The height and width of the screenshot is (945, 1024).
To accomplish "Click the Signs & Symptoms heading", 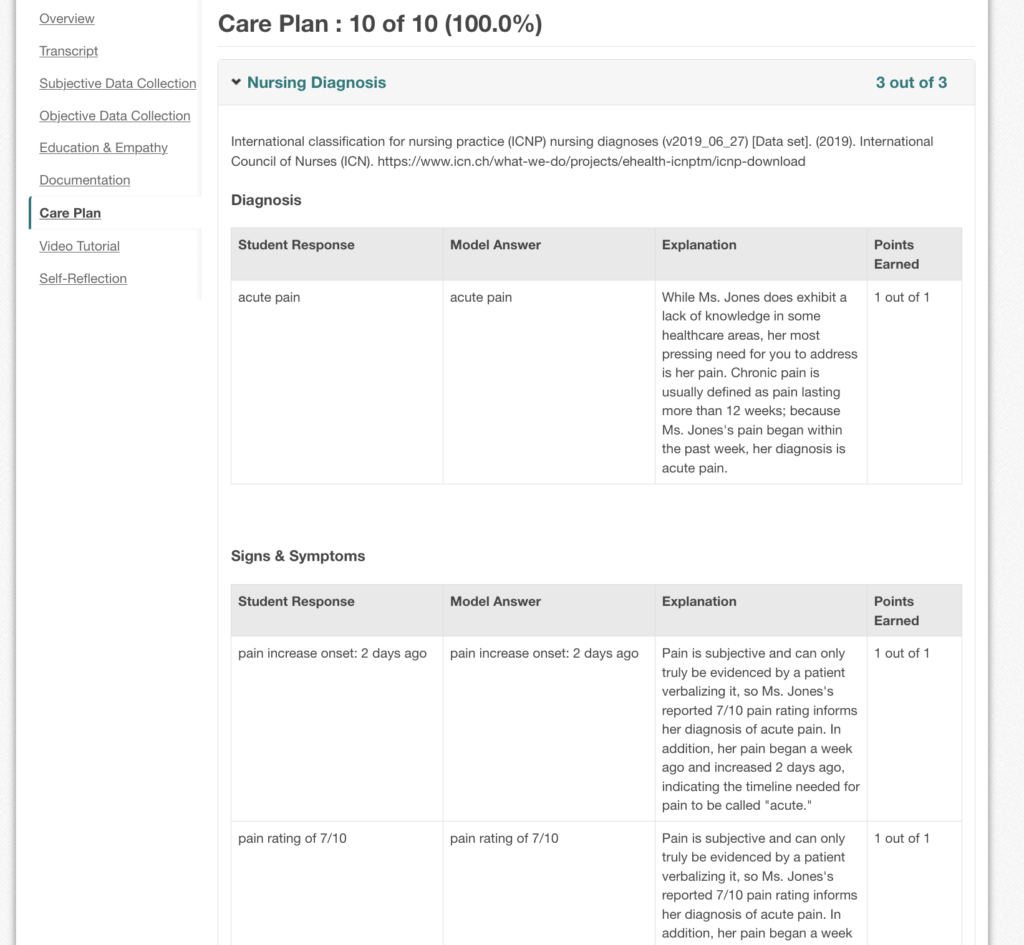I will tap(298, 556).
